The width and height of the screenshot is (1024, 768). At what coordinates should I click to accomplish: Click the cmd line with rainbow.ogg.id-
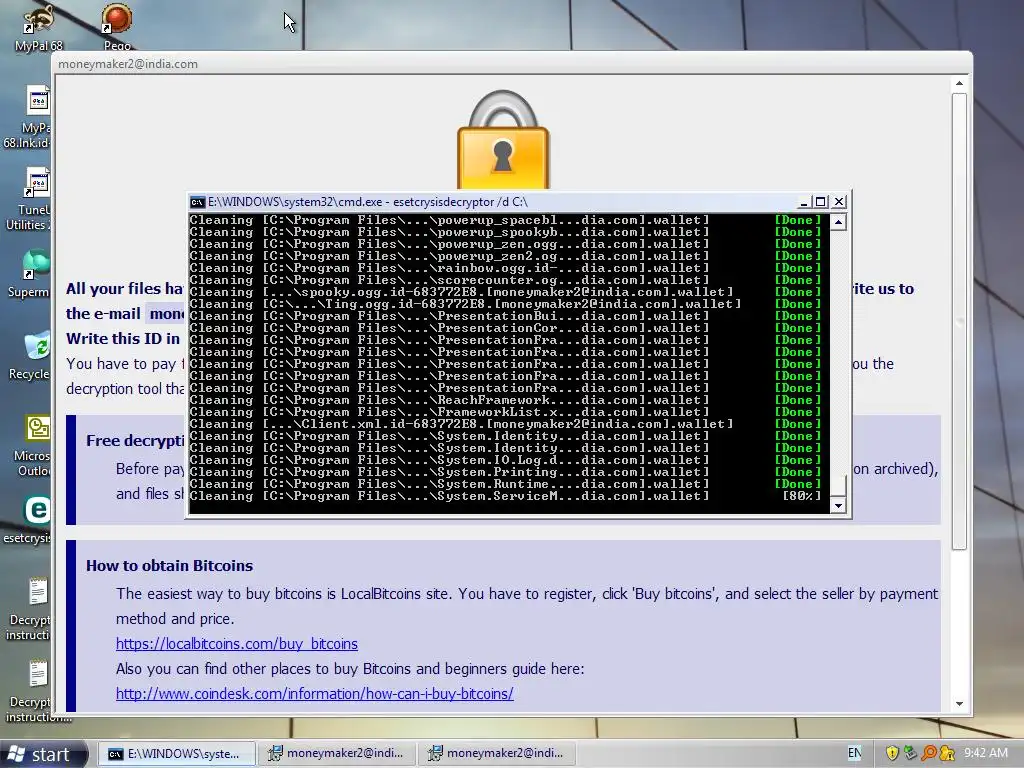click(x=449, y=268)
